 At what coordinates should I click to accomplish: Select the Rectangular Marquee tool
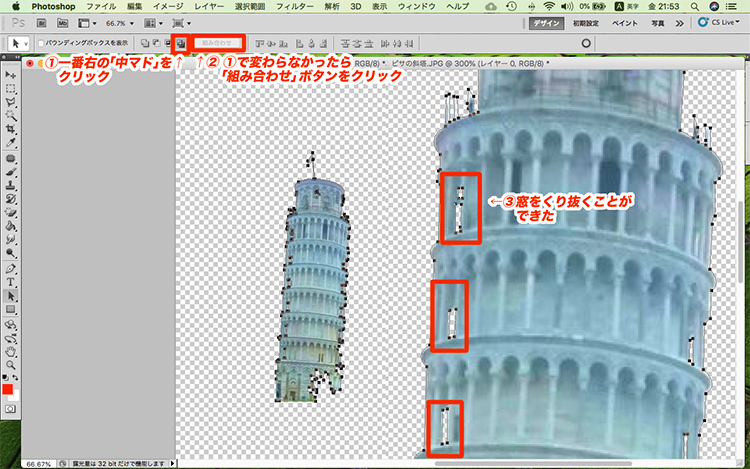pos(10,89)
